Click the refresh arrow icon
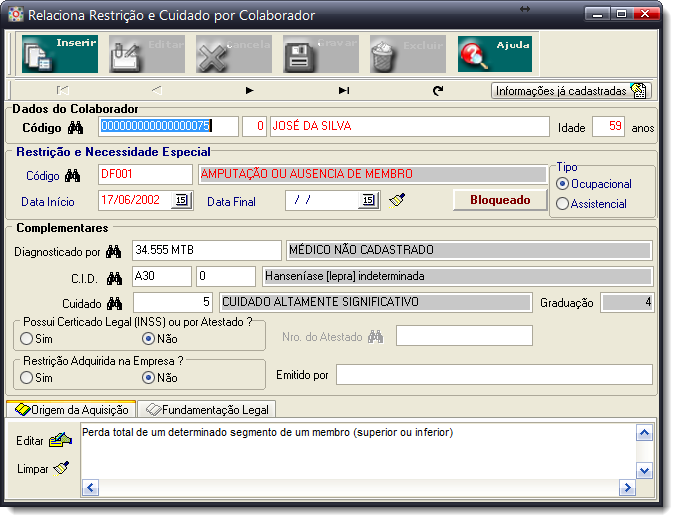The width and height of the screenshot is (678, 522). click(x=438, y=90)
